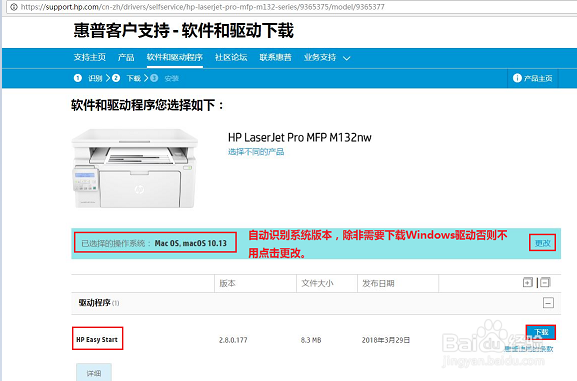Click release date 2018年3月29日 cell
This screenshot has width=577, height=381.
tap(386, 340)
